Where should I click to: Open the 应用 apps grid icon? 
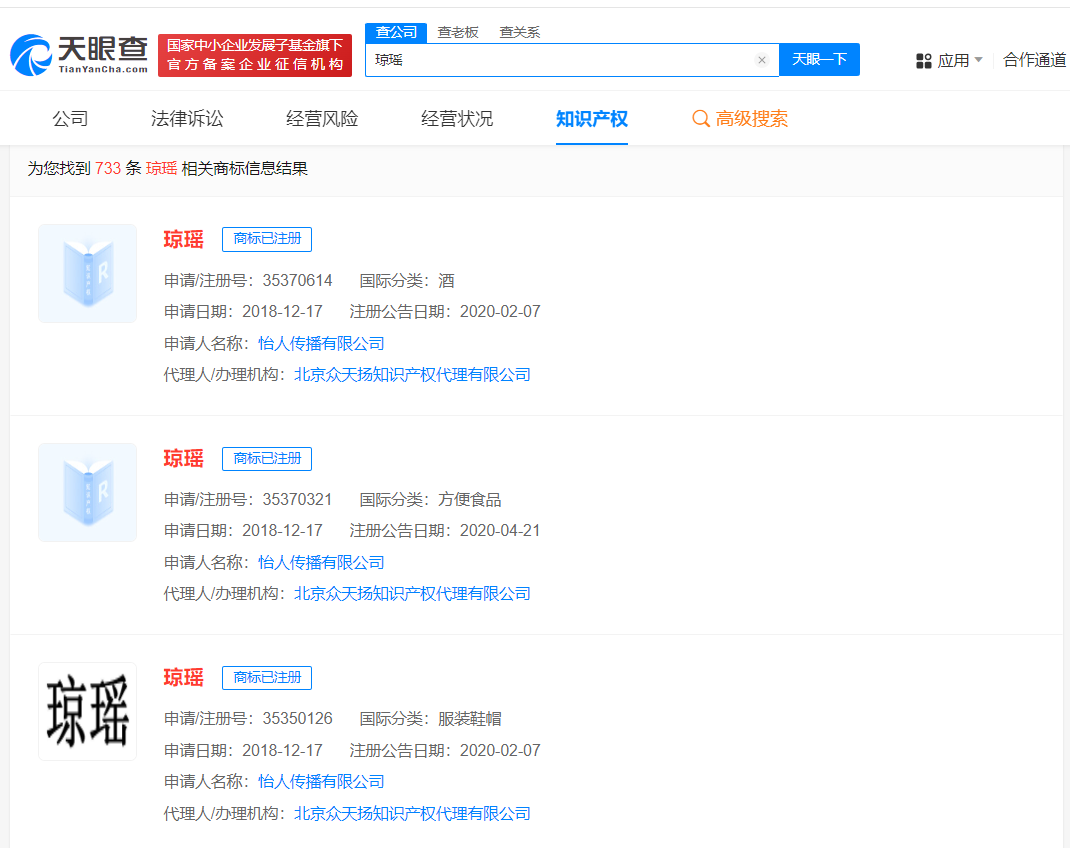(922, 60)
